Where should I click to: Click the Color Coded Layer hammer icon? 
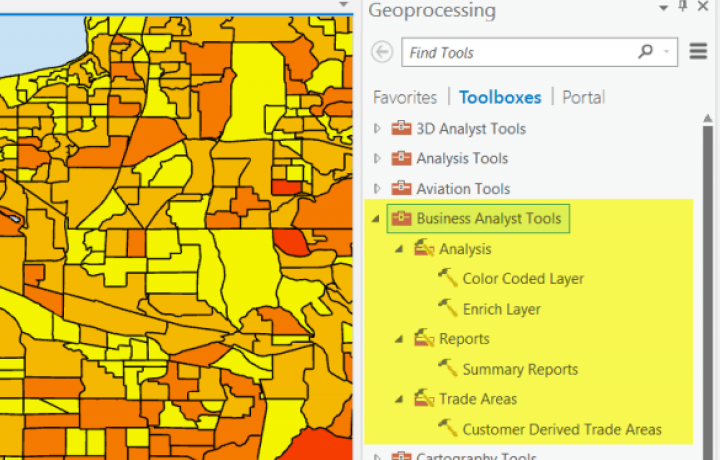click(x=448, y=278)
